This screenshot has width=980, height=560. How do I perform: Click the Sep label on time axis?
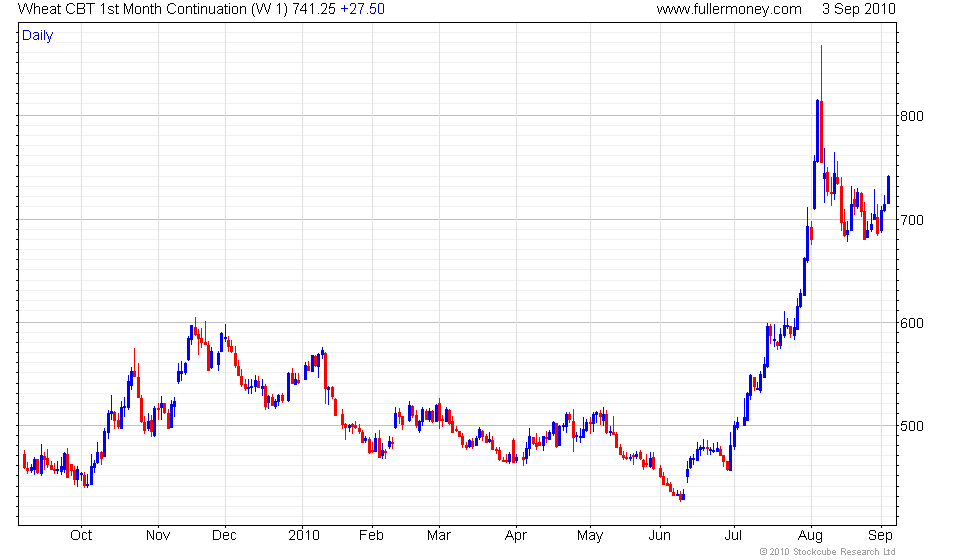point(881,536)
